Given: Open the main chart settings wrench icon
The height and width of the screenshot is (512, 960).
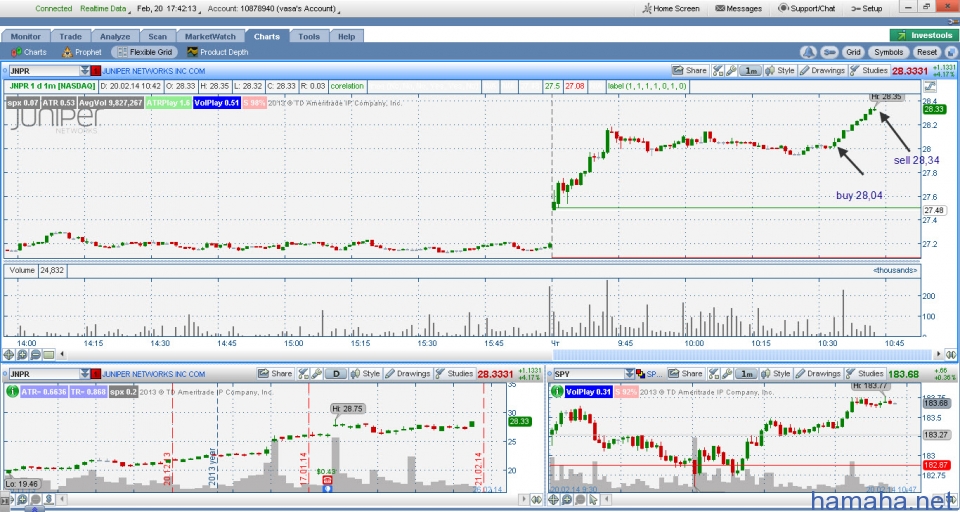Looking at the screenshot, I should pyautogui.click(x=730, y=70).
